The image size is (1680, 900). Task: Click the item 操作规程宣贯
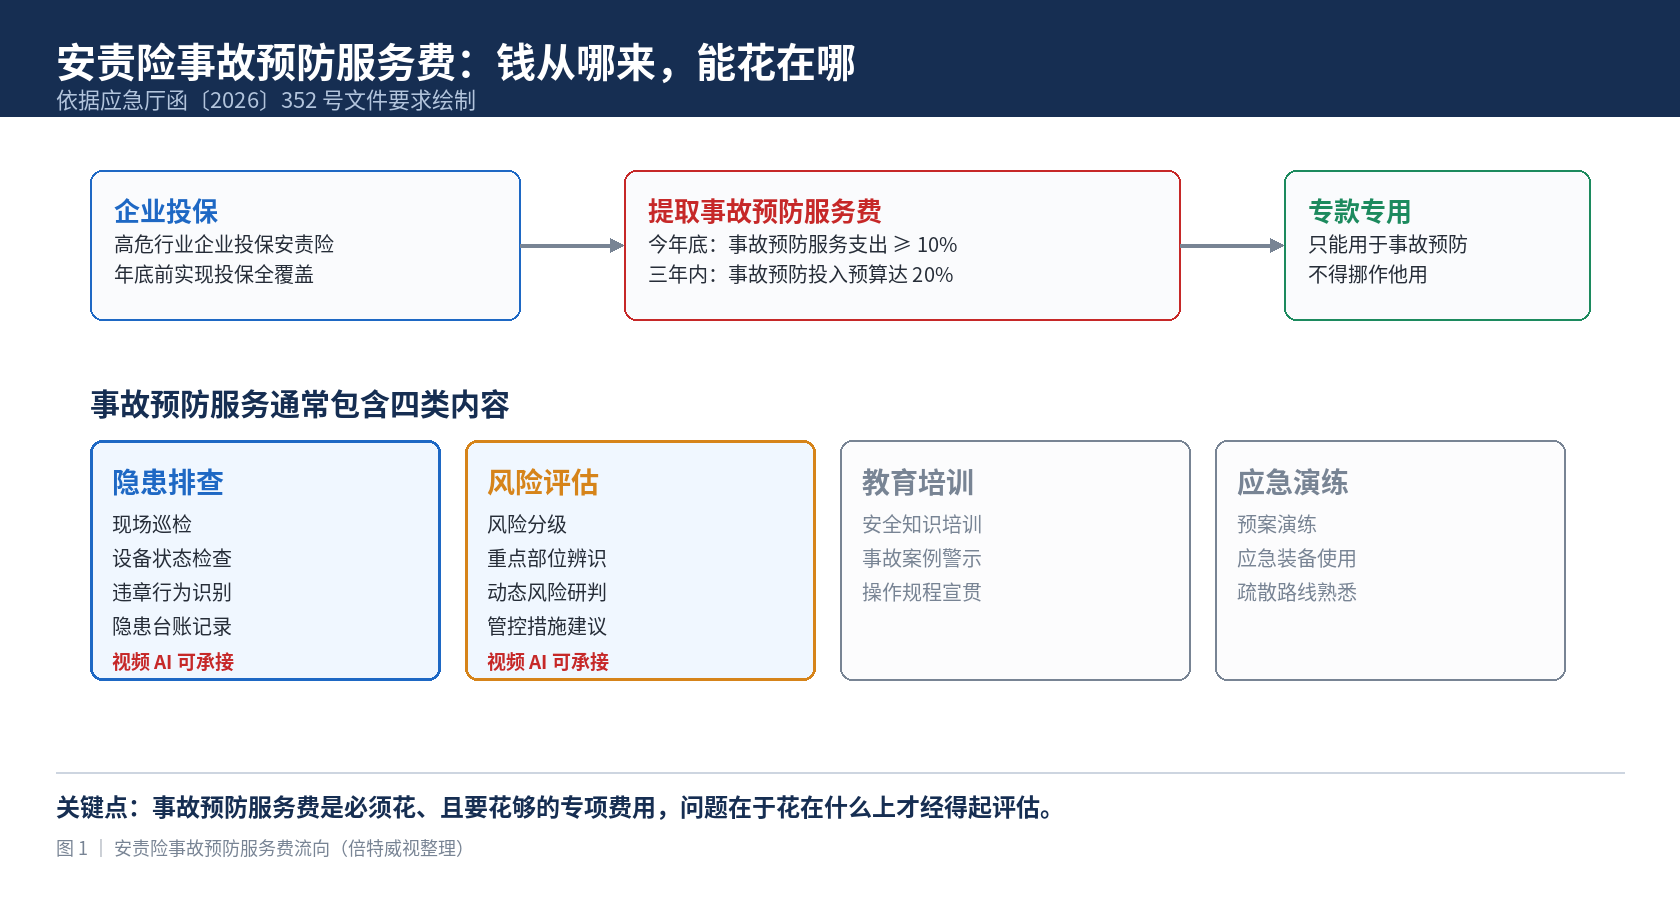click(922, 592)
